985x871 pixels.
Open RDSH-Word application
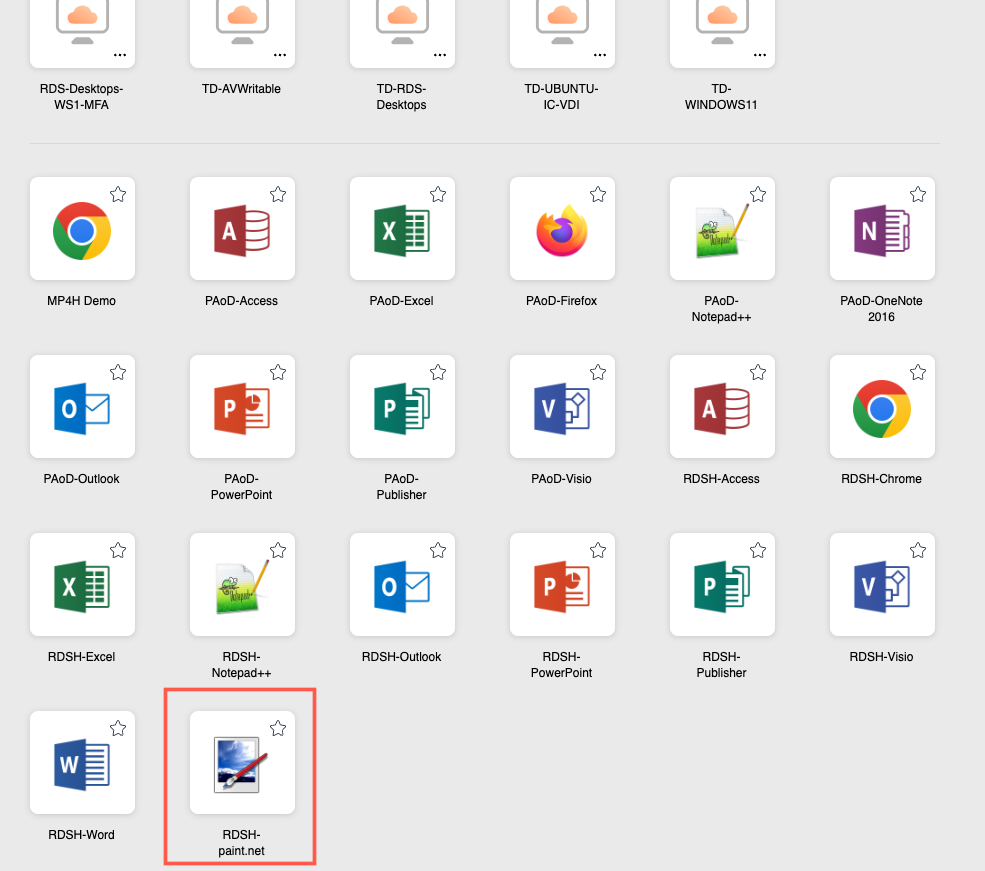pos(82,764)
